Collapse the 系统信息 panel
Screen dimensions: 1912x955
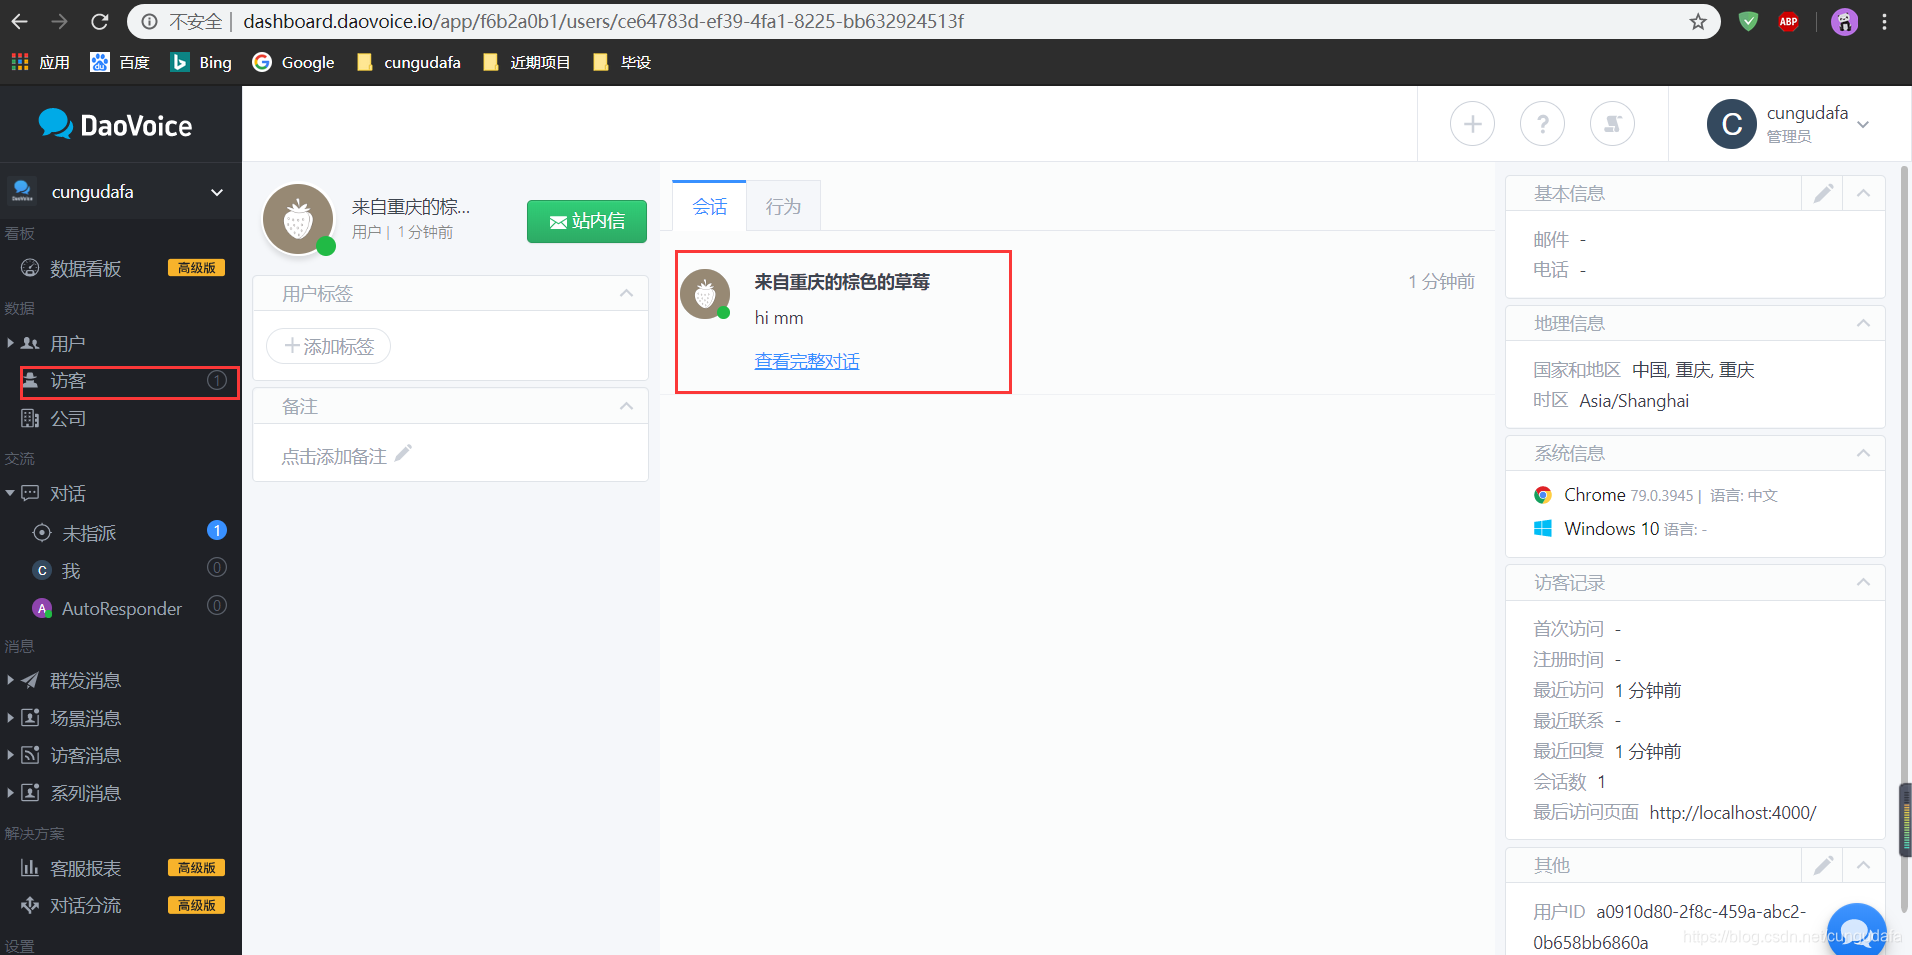point(1863,453)
